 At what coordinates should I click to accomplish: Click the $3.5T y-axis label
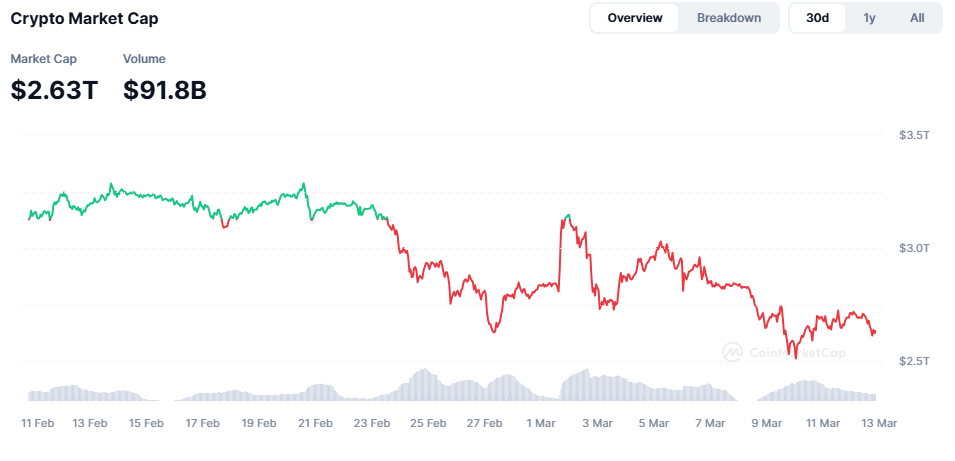coord(915,134)
